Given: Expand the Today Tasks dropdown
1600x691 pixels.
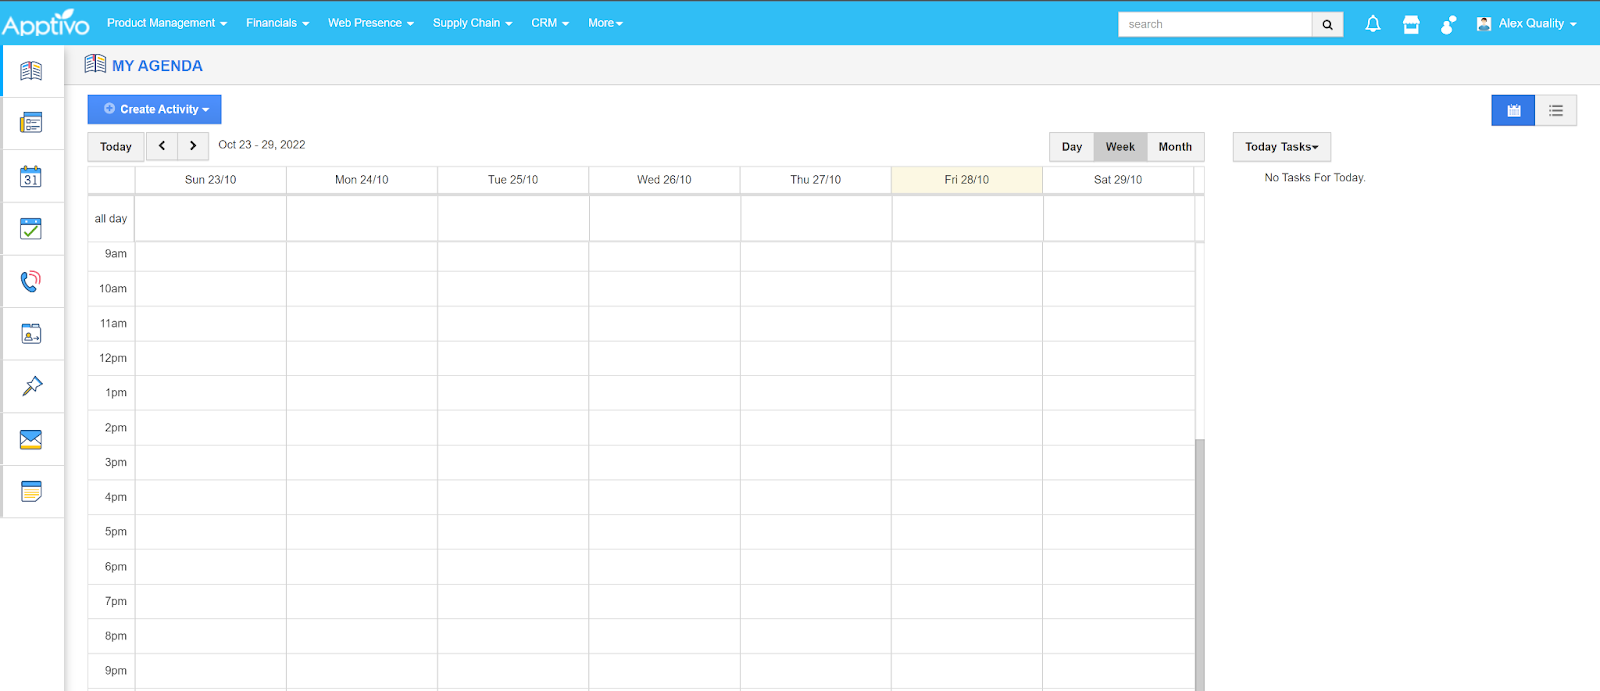Looking at the screenshot, I should [x=1281, y=147].
